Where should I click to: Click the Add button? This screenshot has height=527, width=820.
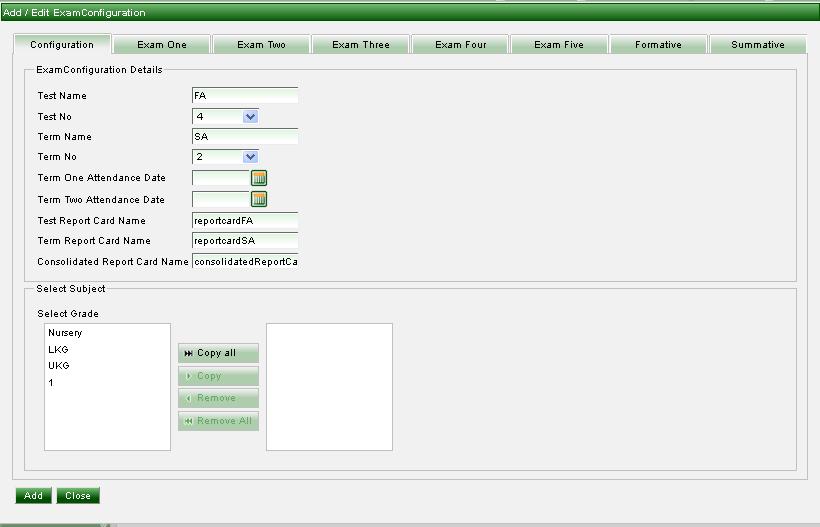point(33,496)
